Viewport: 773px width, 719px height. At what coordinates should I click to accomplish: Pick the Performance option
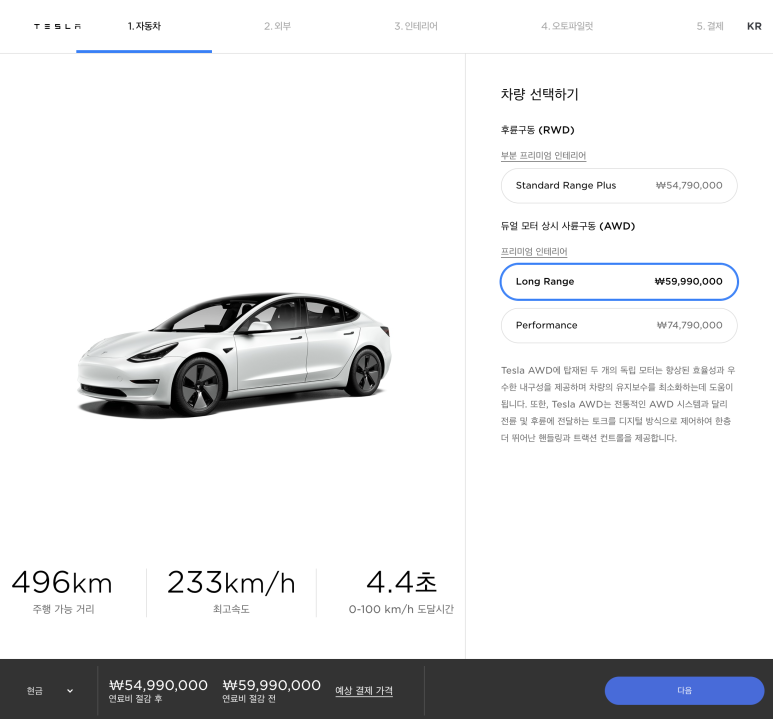tap(619, 325)
